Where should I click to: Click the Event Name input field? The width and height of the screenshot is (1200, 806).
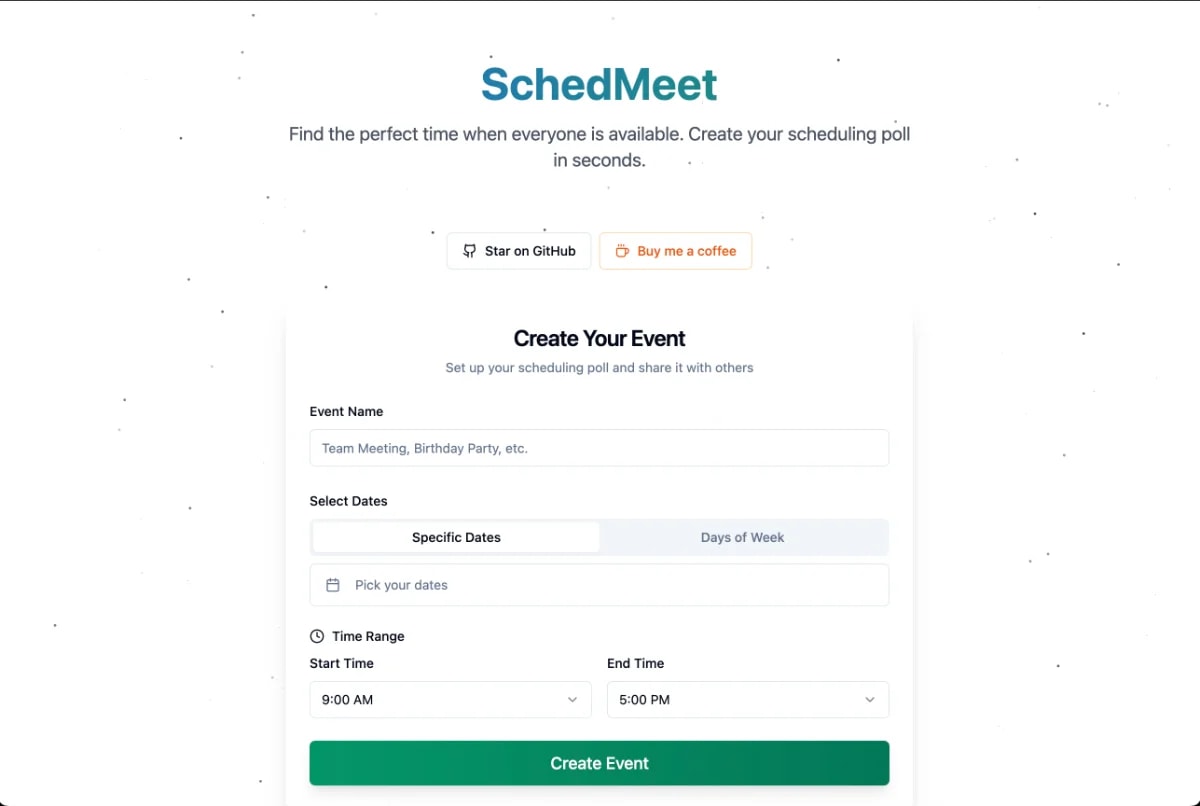pyautogui.click(x=599, y=448)
